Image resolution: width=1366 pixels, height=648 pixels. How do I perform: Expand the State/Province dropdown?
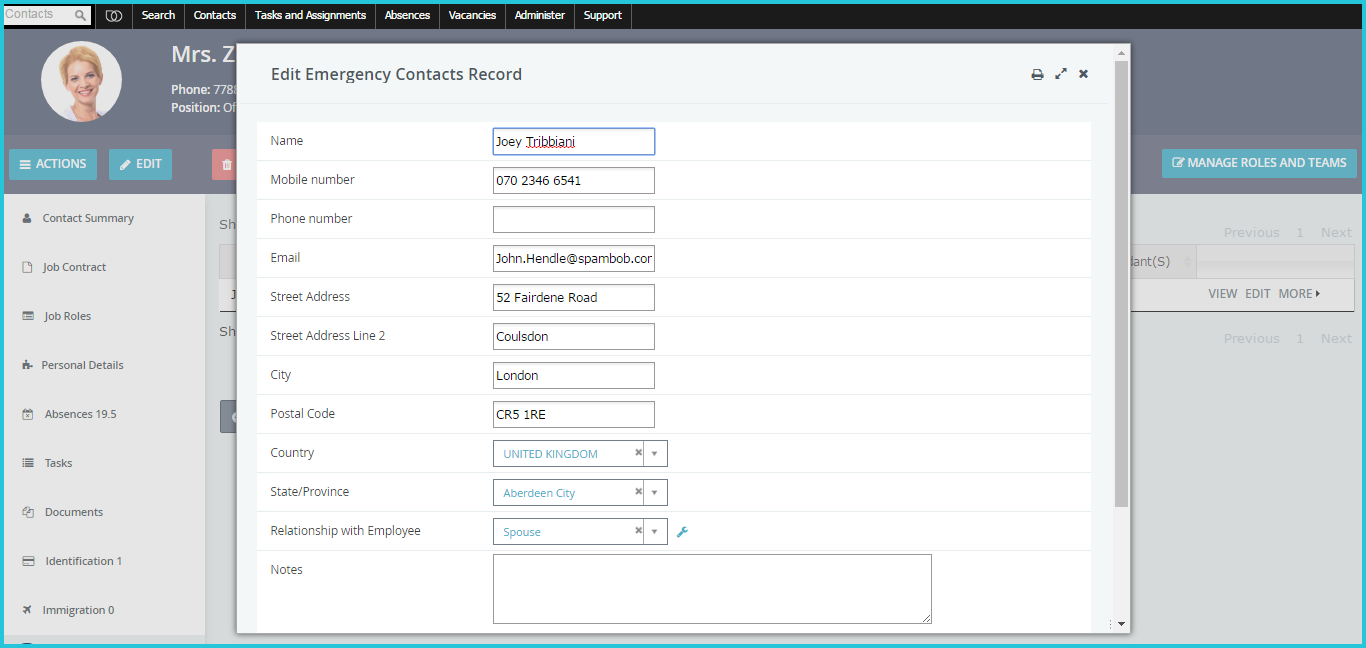click(x=655, y=493)
